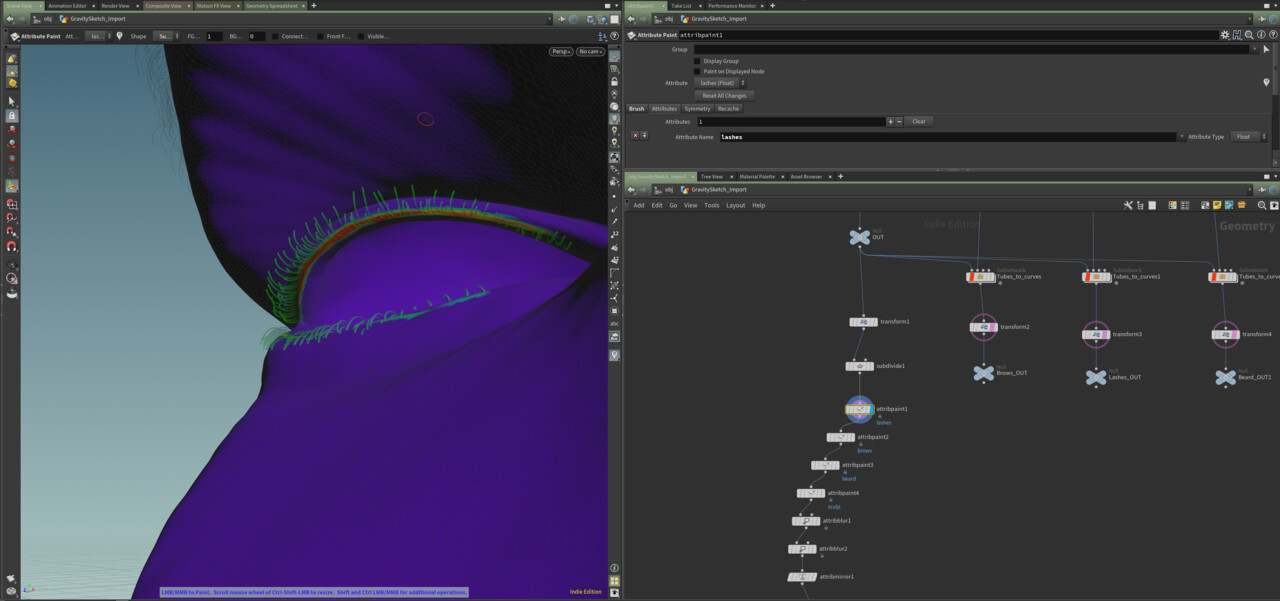Select the attribmirror1 node
Screen dimensions: 1280x601
tap(801, 577)
